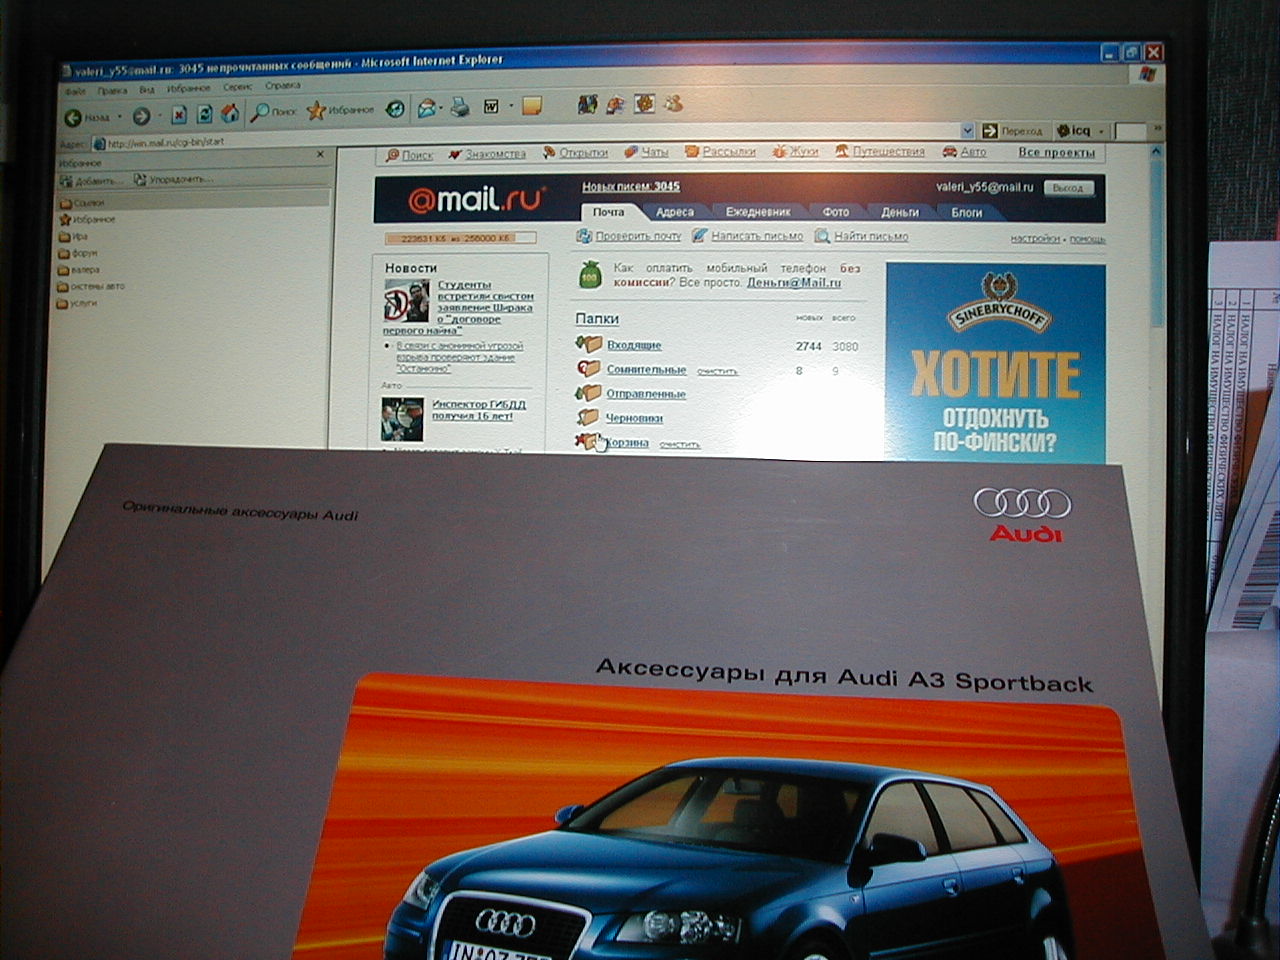Open the icq toolbar dropdown
Viewport: 1280px width, 960px height.
[1101, 131]
